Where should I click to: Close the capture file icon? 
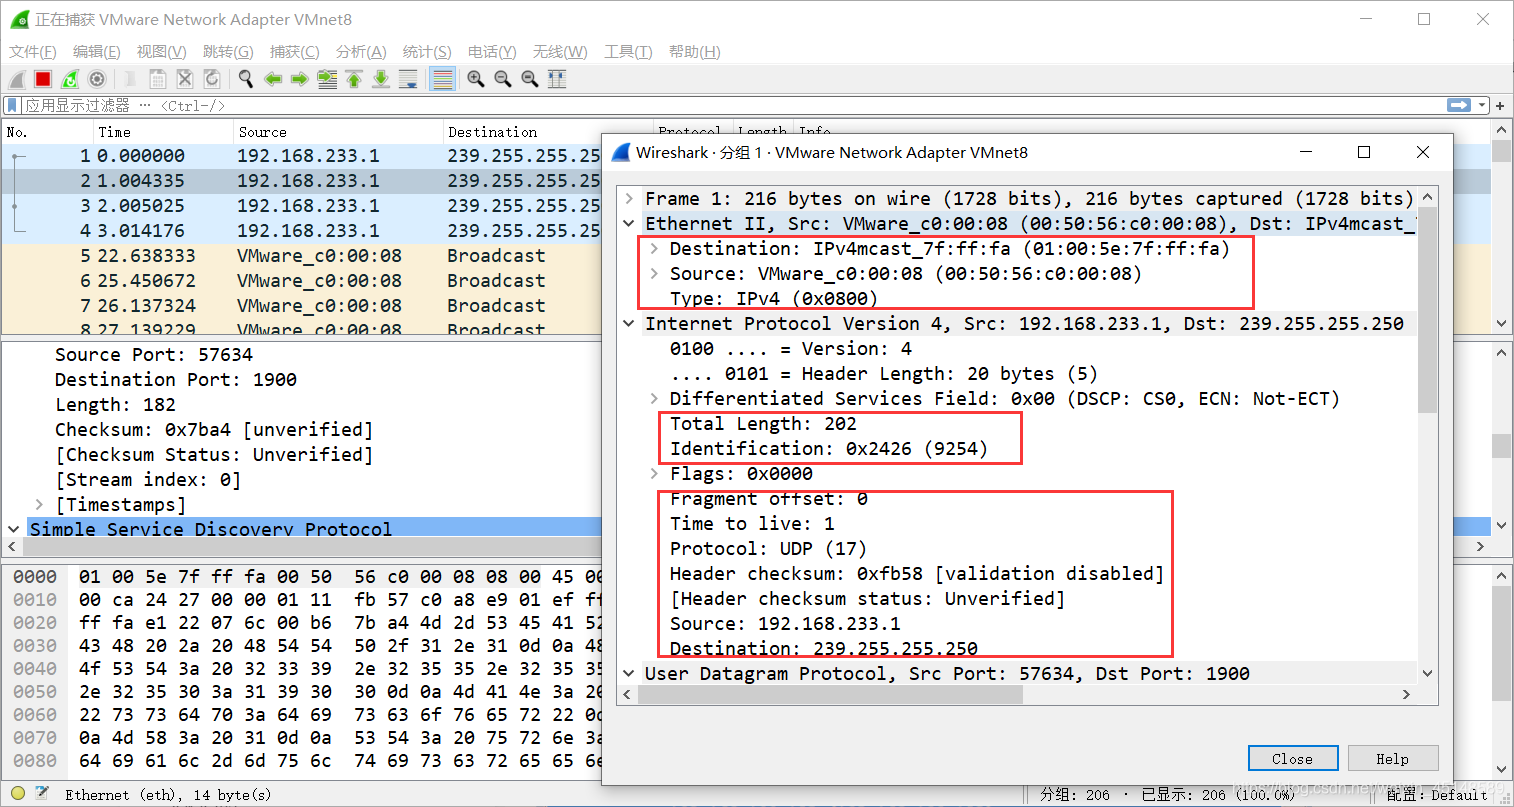(185, 79)
